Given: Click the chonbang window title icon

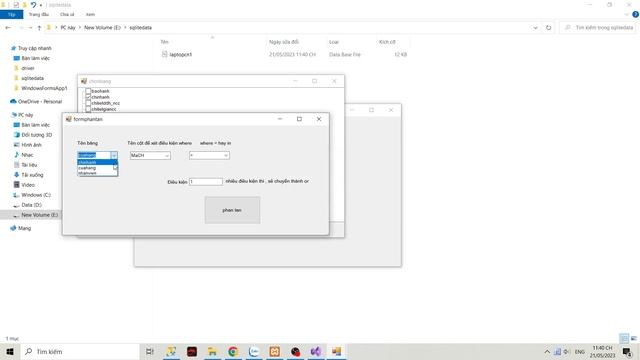Looking at the screenshot, I should pyautogui.click(x=84, y=81).
